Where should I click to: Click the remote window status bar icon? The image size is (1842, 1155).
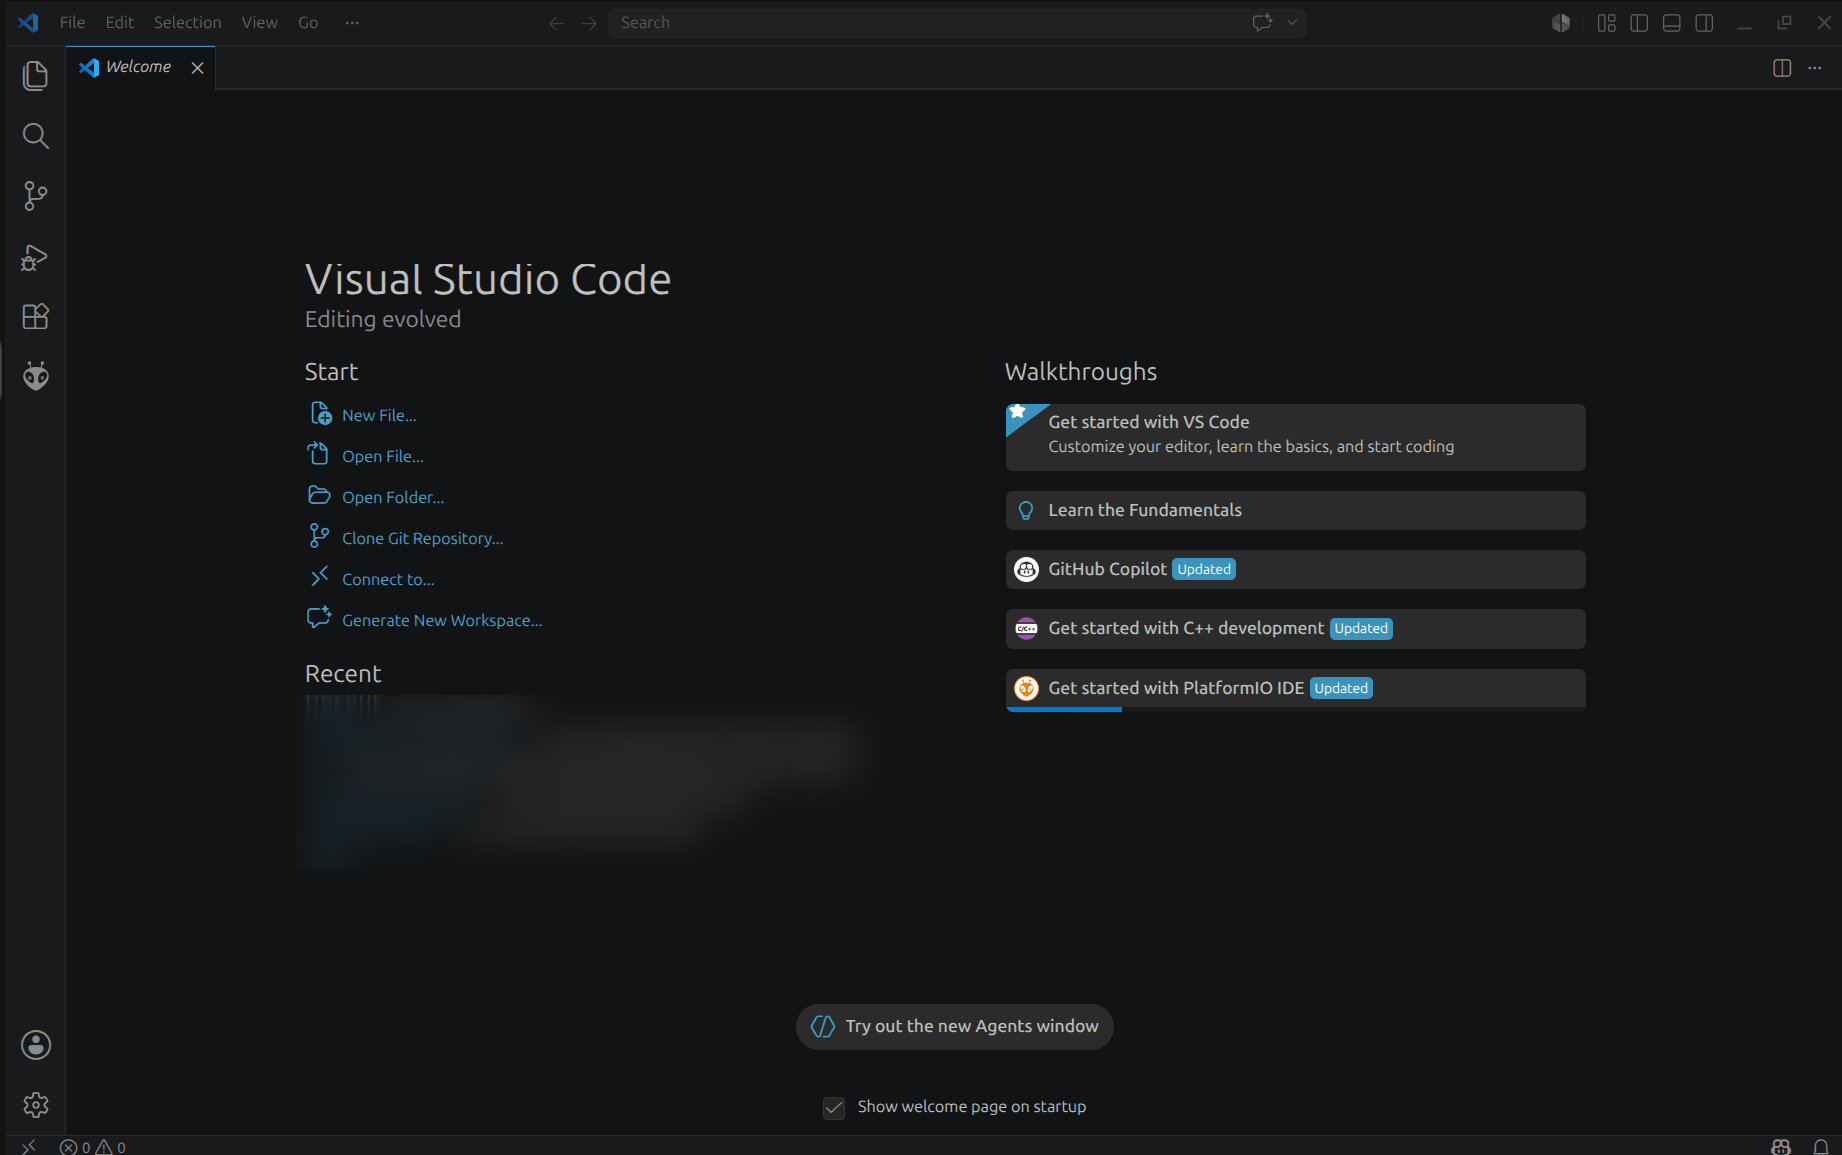click(x=28, y=1146)
